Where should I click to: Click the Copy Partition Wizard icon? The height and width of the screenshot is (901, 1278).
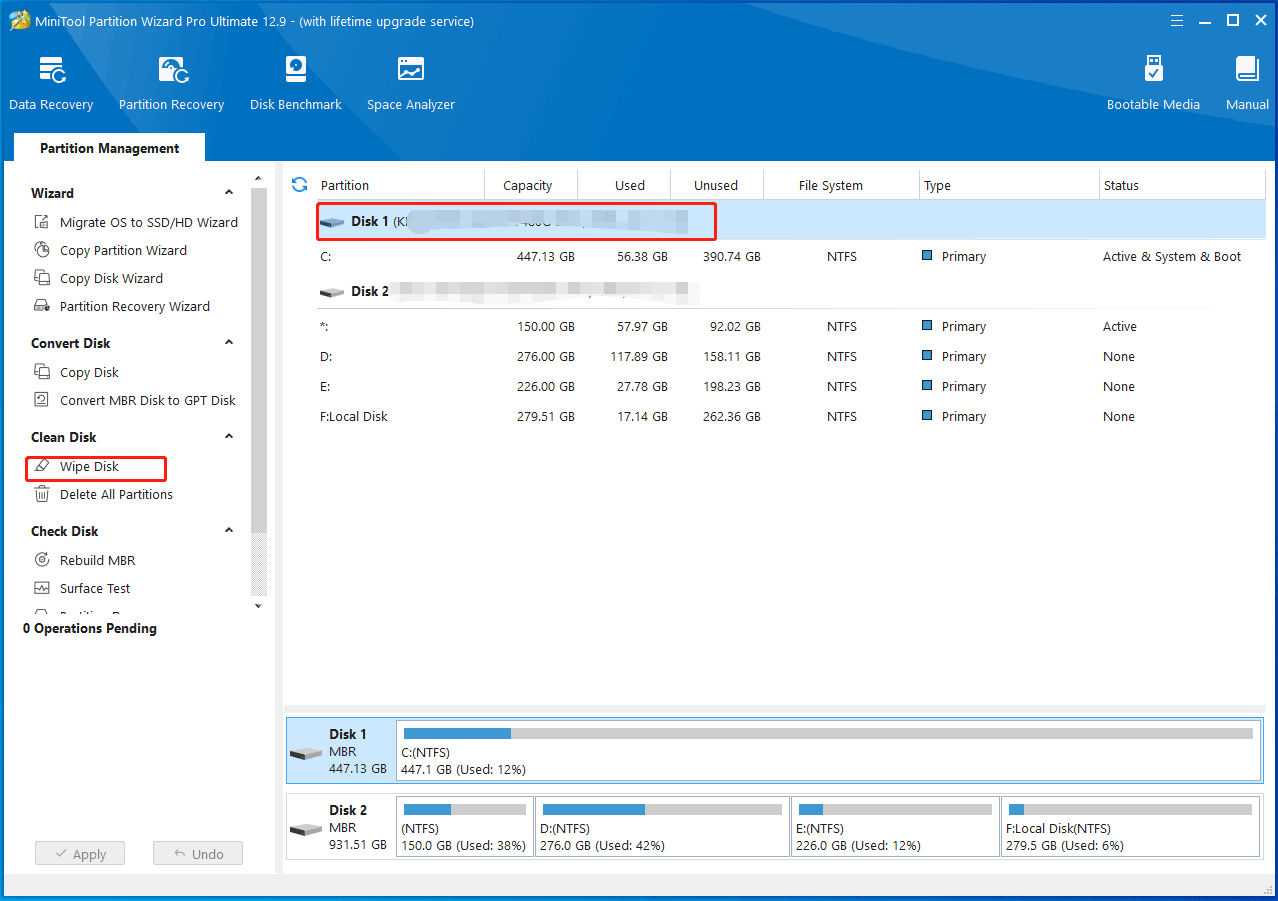(42, 250)
